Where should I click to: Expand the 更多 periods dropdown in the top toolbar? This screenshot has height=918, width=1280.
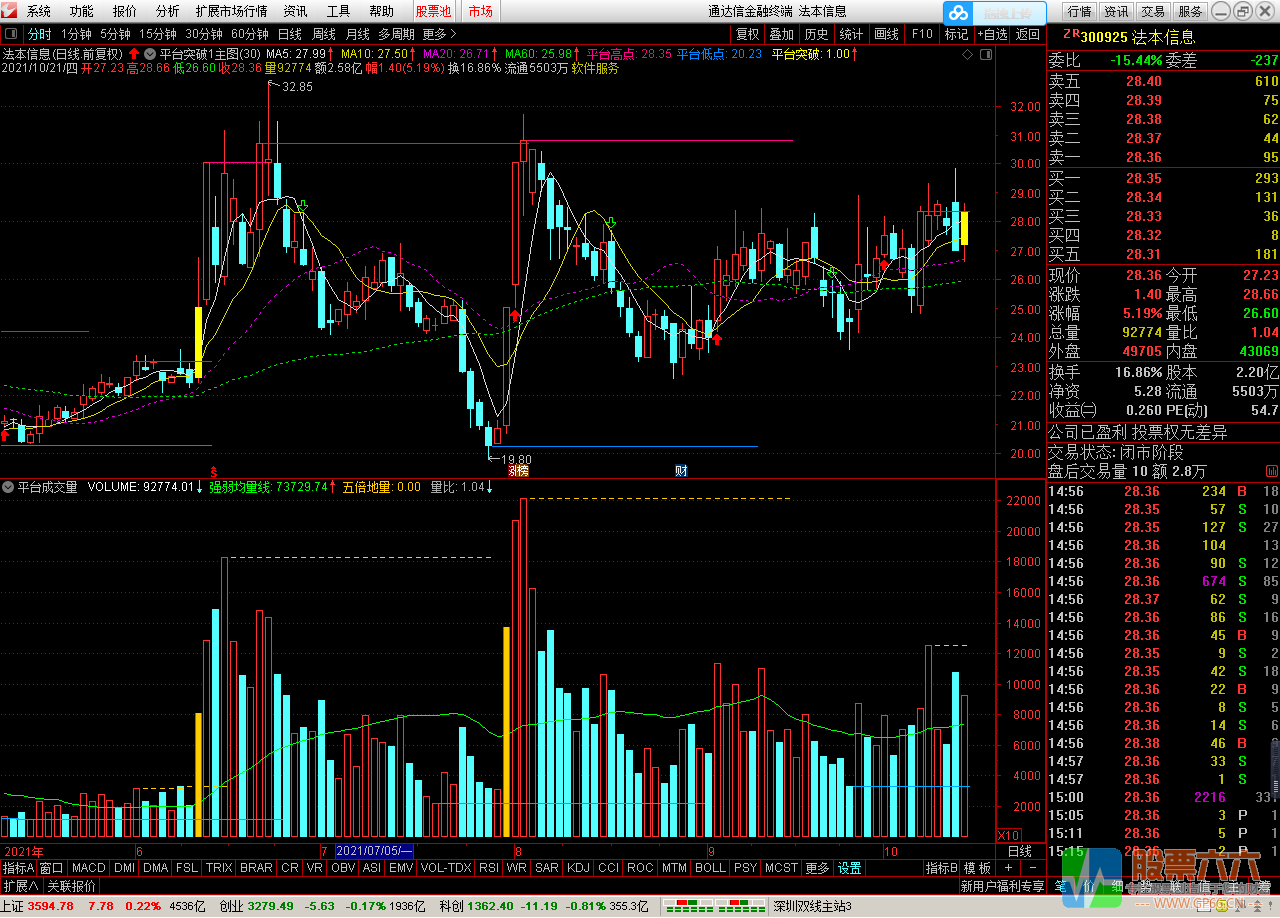pos(440,34)
